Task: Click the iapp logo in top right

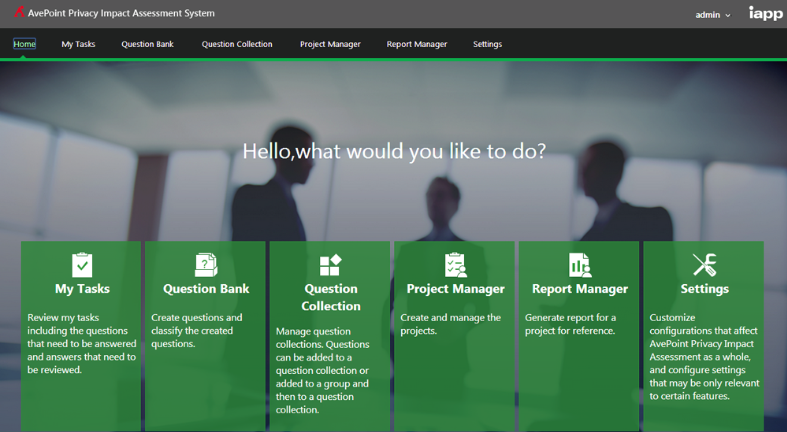Action: pos(765,14)
